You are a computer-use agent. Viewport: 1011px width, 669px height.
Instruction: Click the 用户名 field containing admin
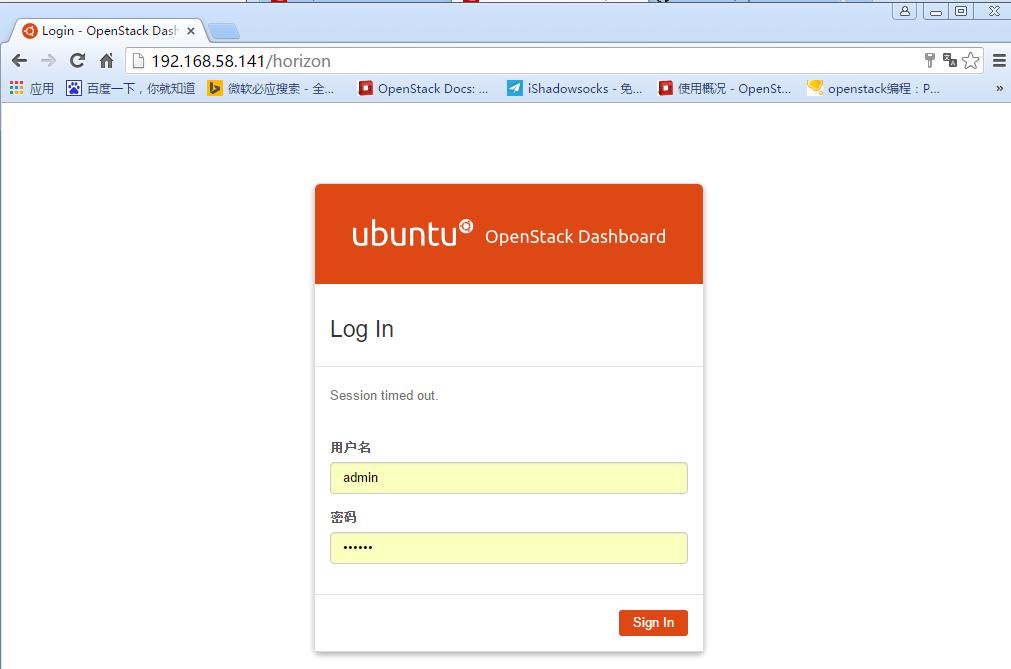click(x=509, y=478)
